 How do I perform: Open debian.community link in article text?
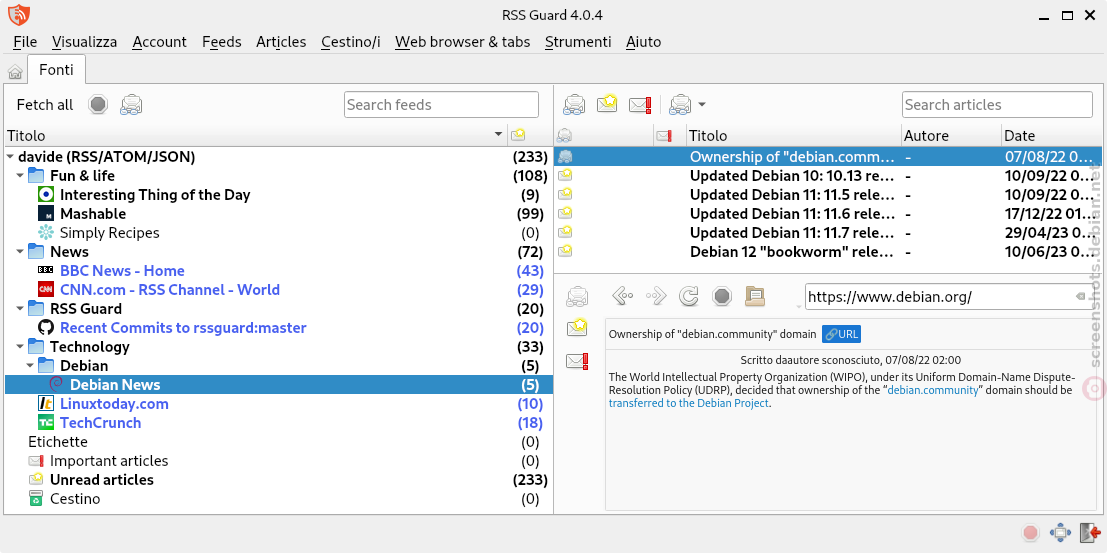[x=933, y=390]
